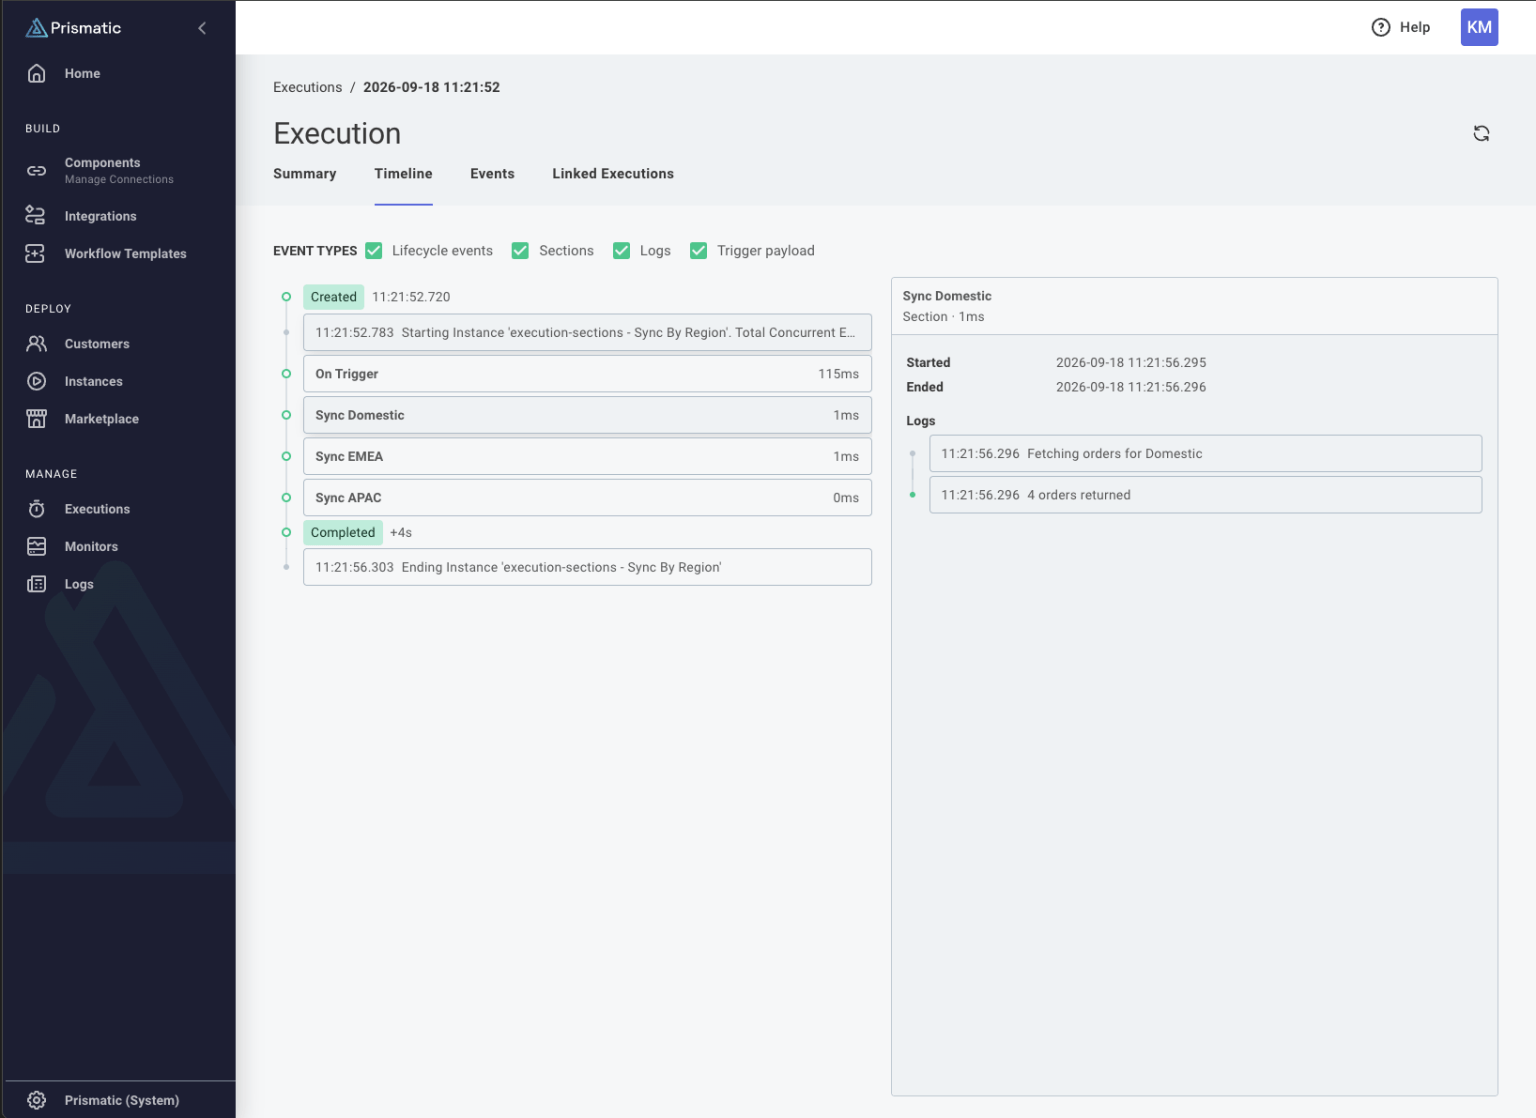Toggle the Trigger payload checkbox
Screen dimensions: 1536x1118
tap(698, 250)
